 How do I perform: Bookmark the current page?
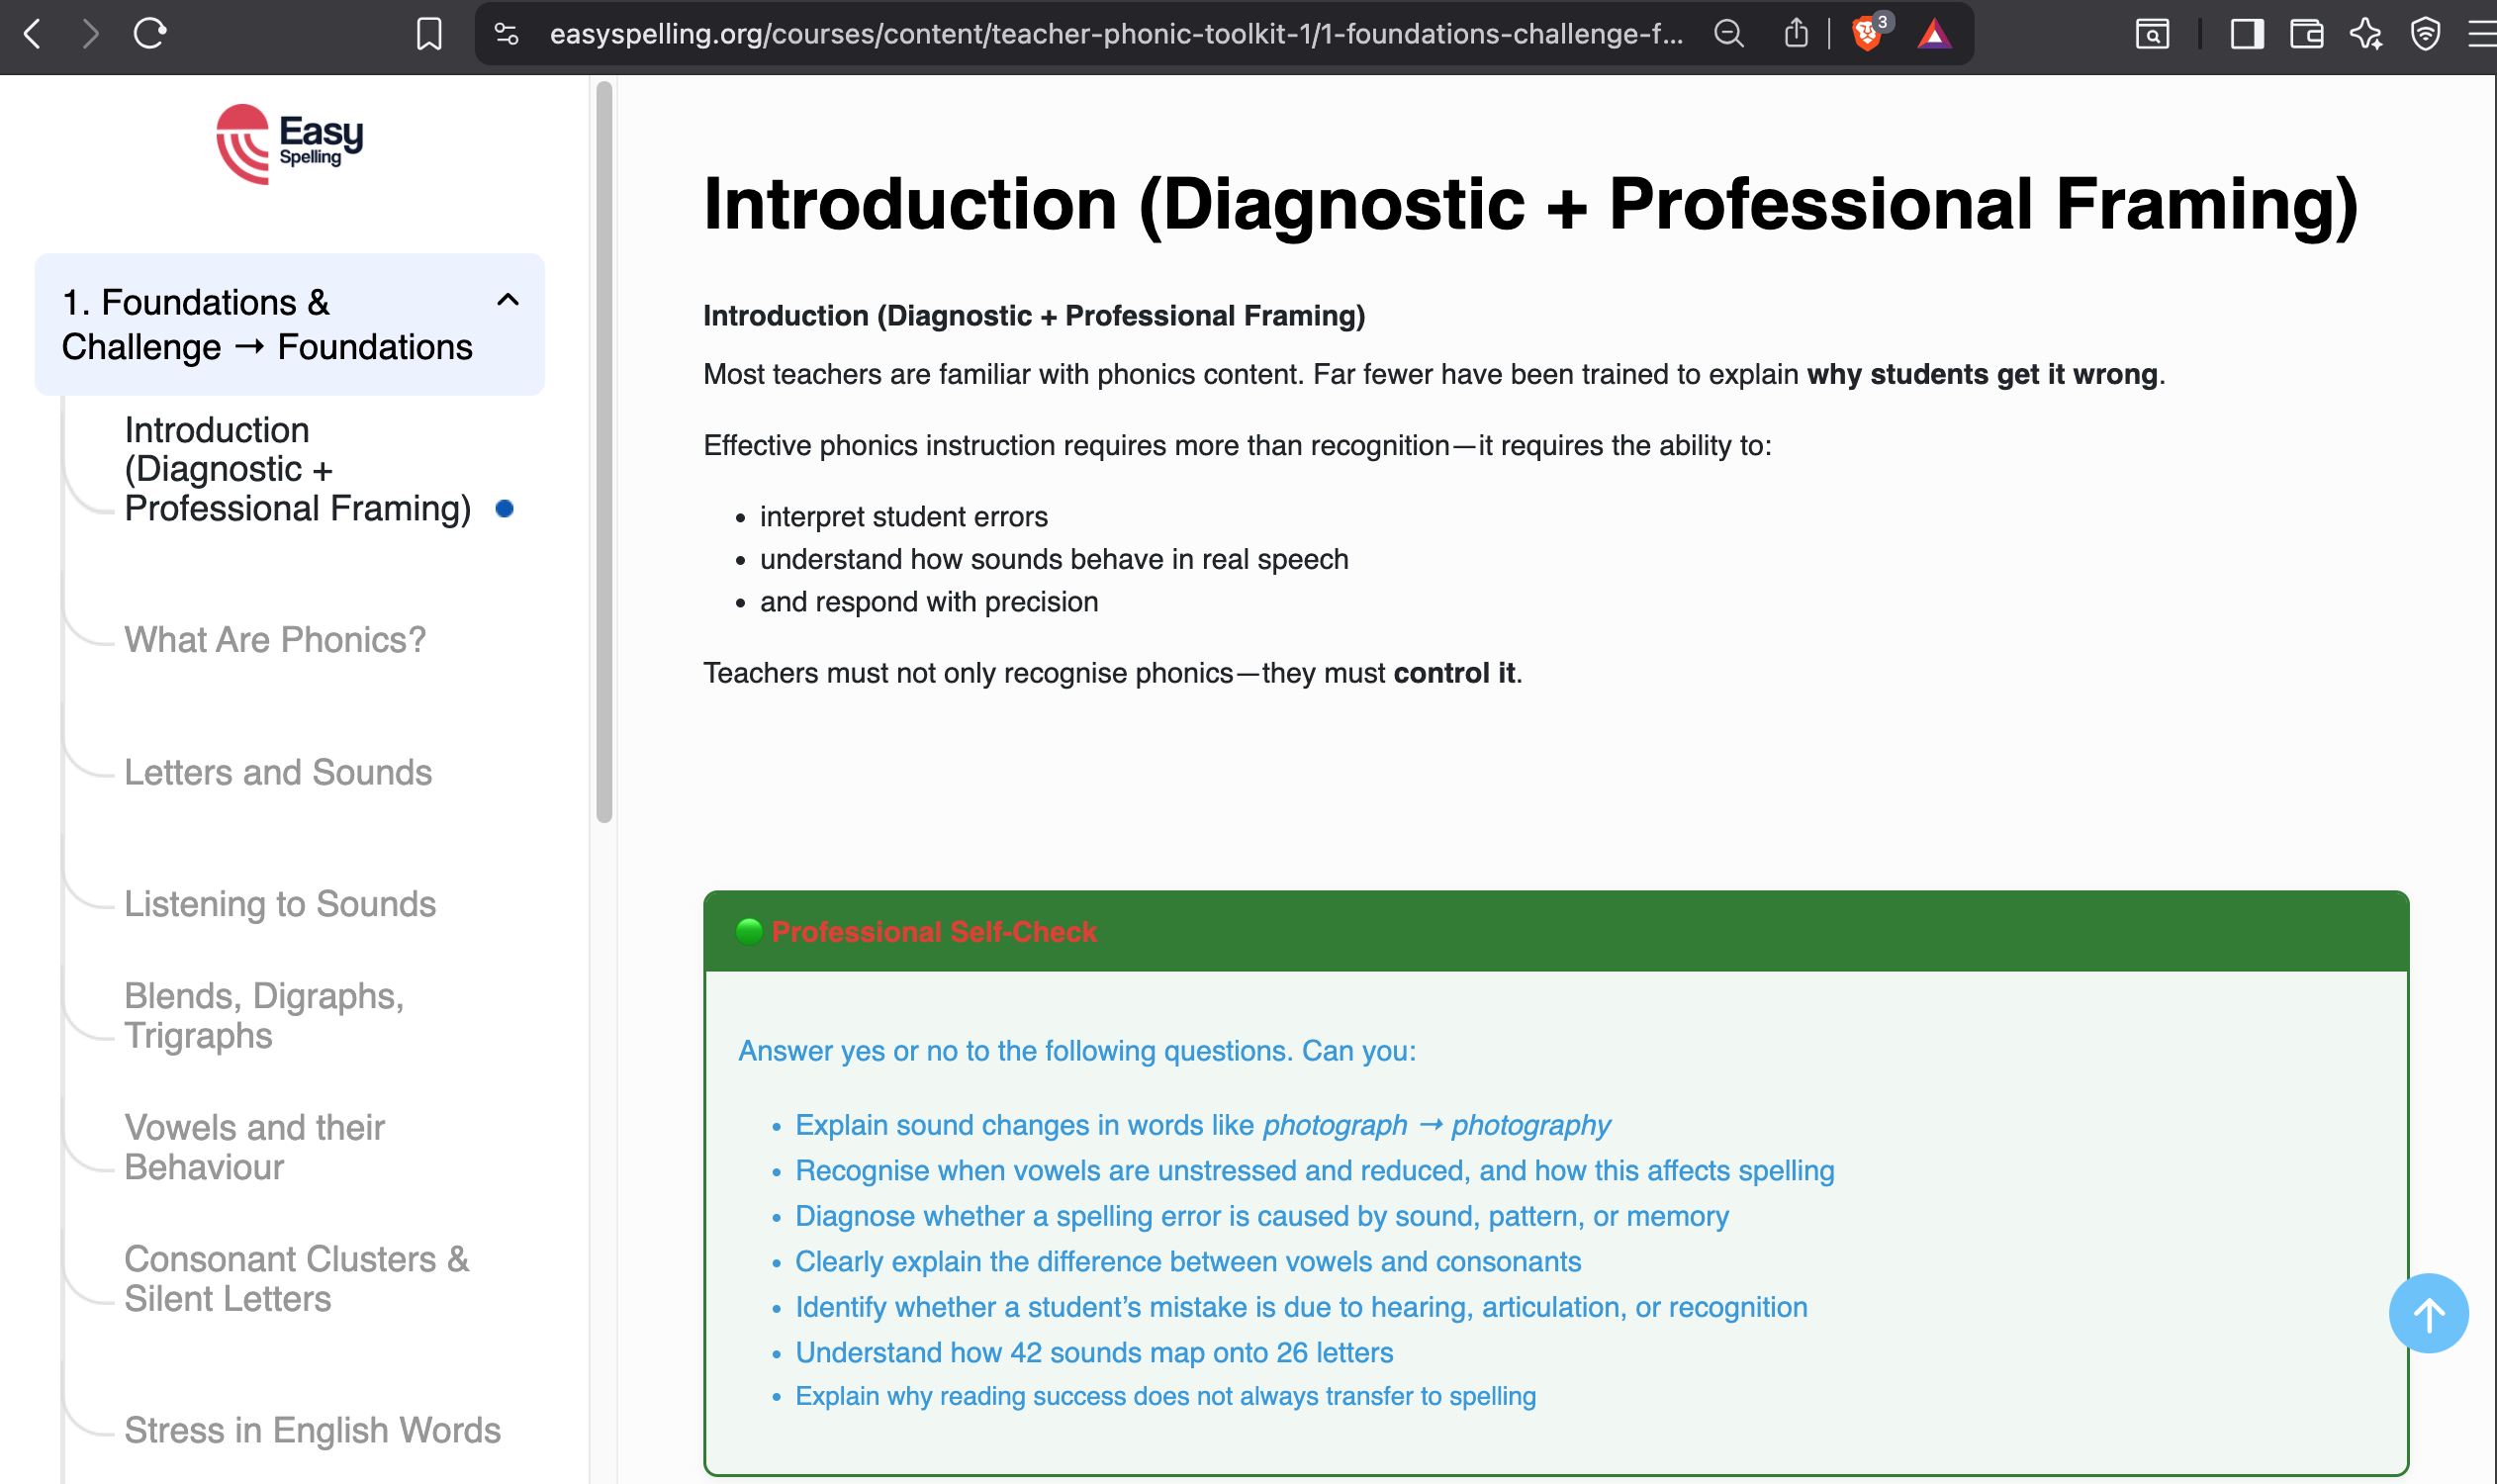click(428, 33)
